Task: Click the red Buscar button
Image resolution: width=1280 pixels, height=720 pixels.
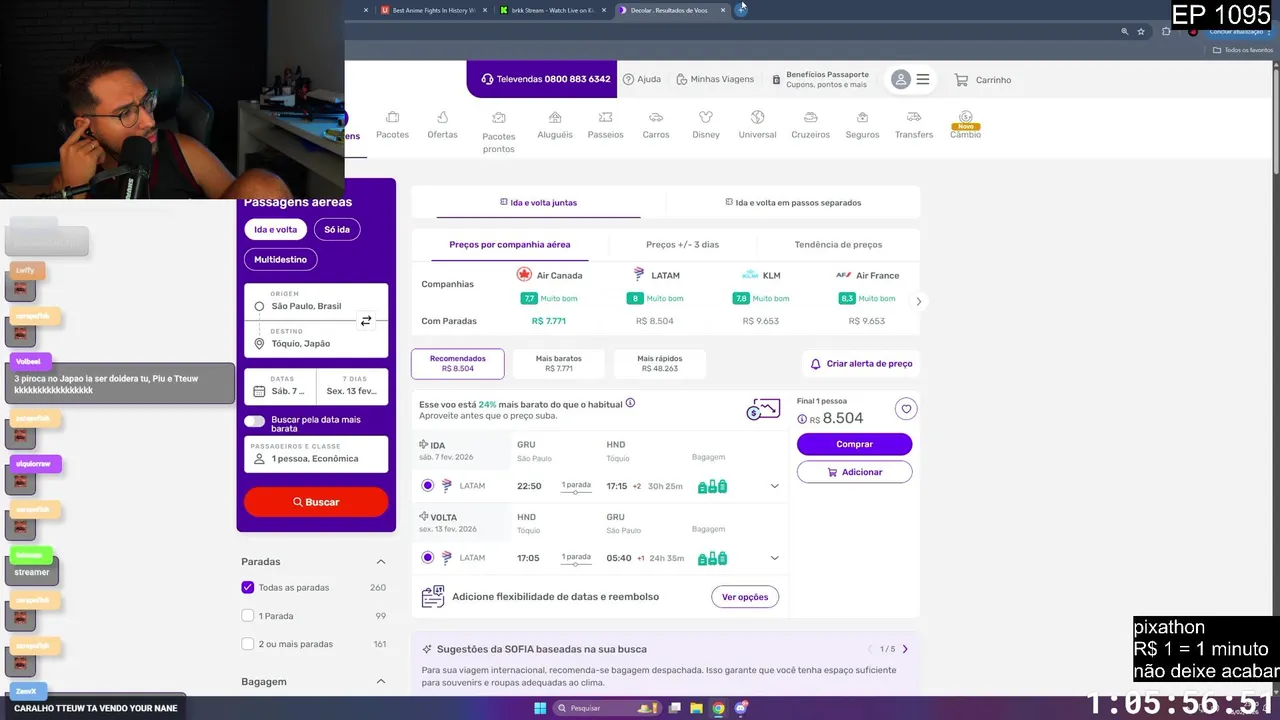Action: pos(316,502)
